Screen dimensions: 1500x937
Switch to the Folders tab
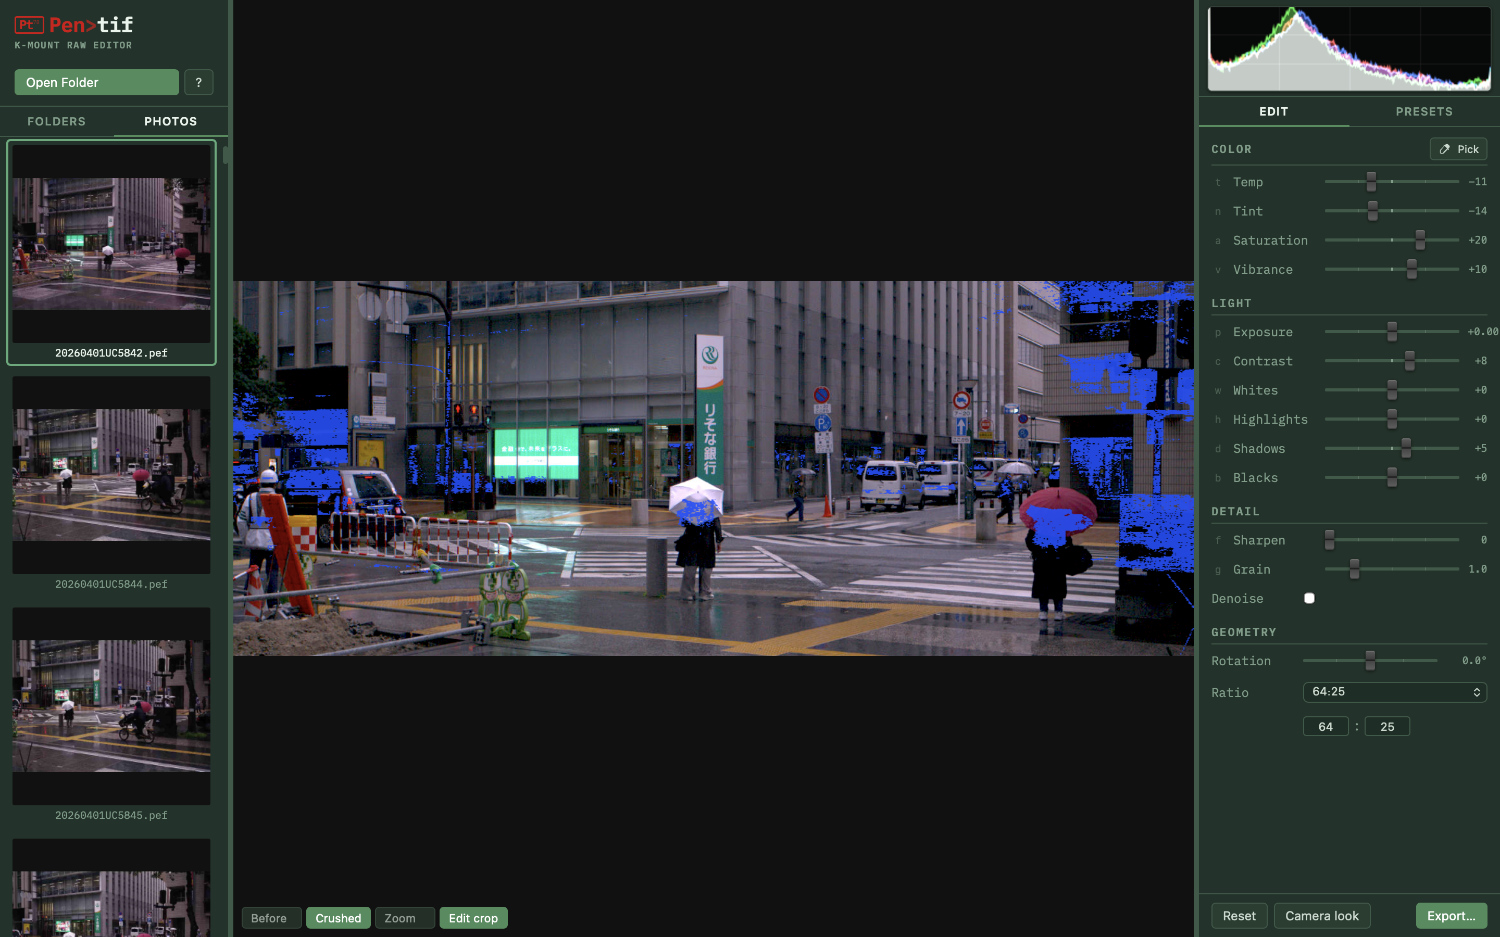point(56,121)
